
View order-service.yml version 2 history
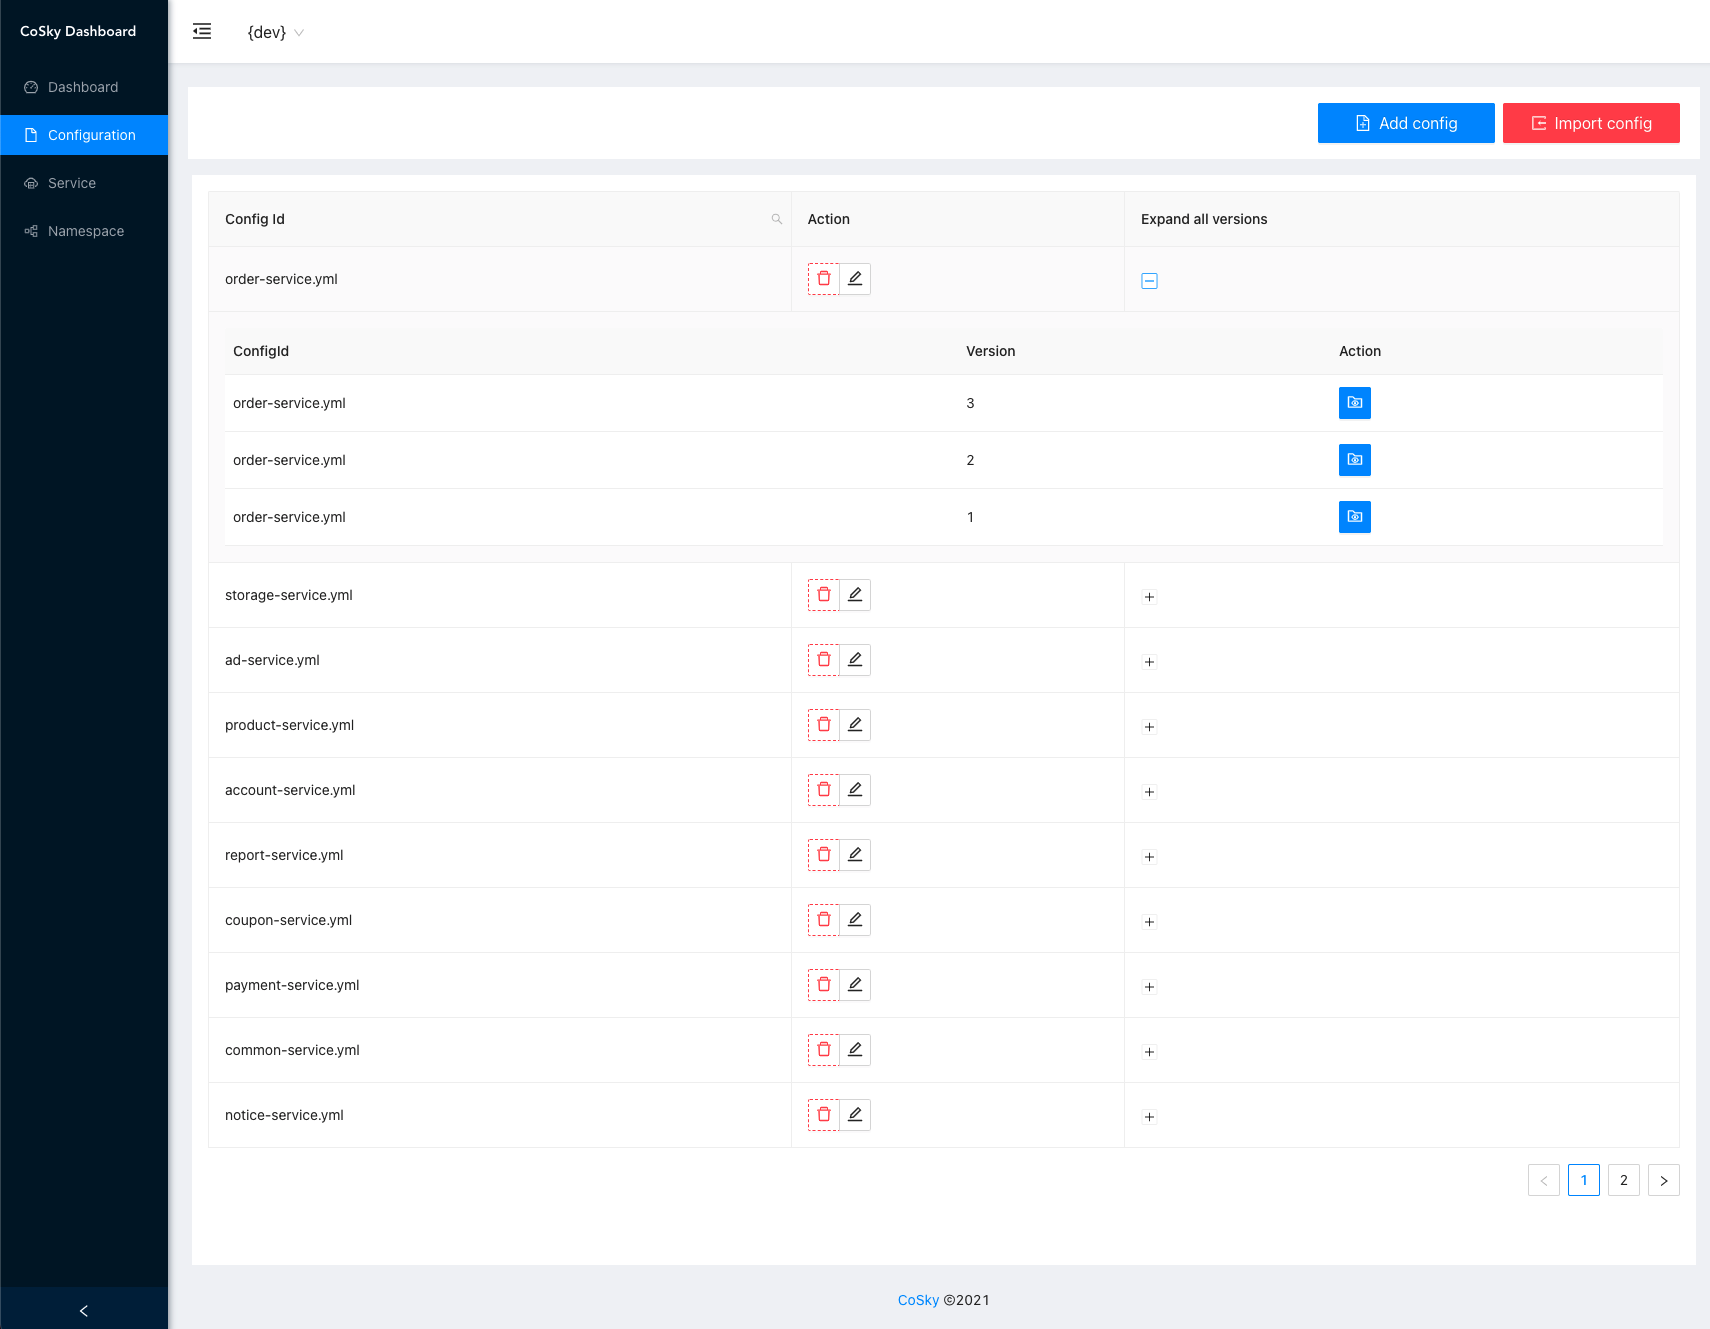pyautogui.click(x=1355, y=460)
